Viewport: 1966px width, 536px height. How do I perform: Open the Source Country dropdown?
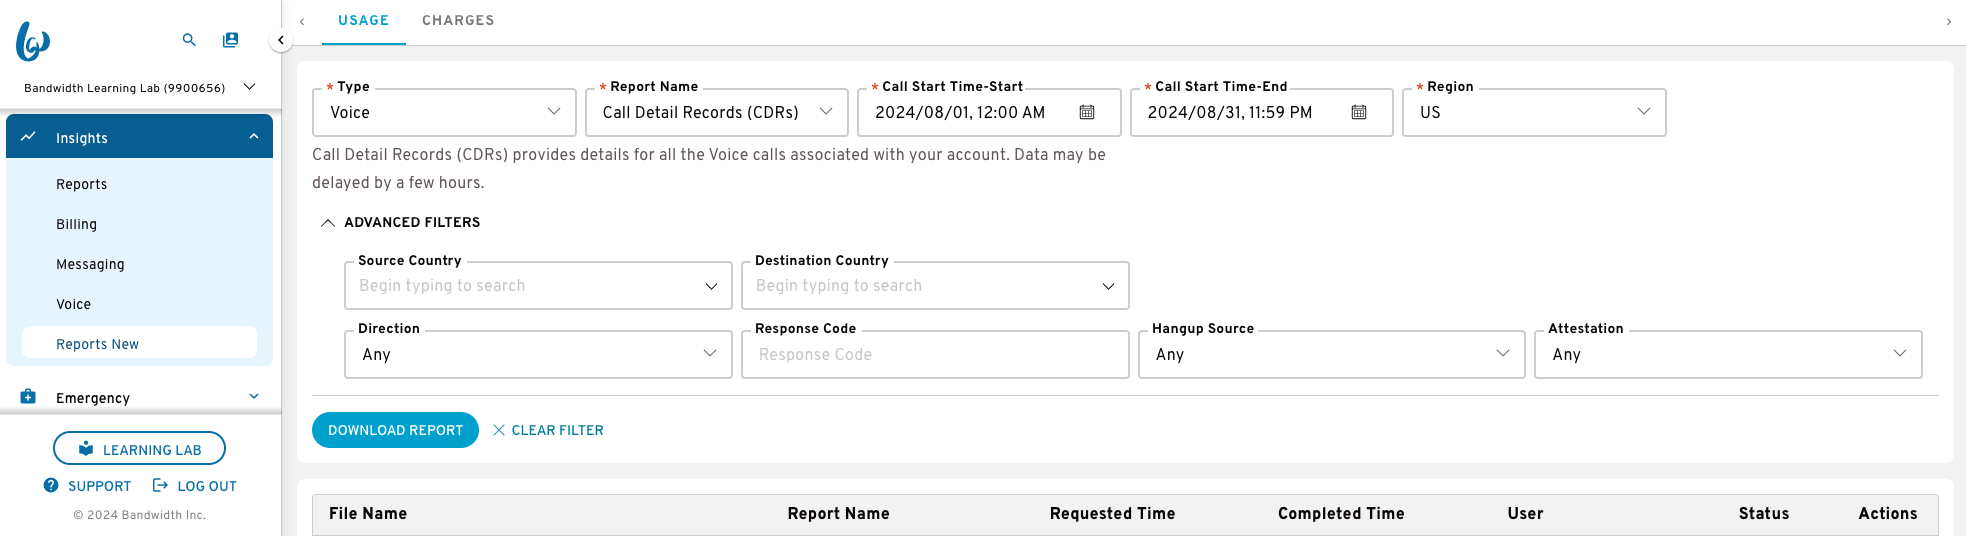pos(539,286)
